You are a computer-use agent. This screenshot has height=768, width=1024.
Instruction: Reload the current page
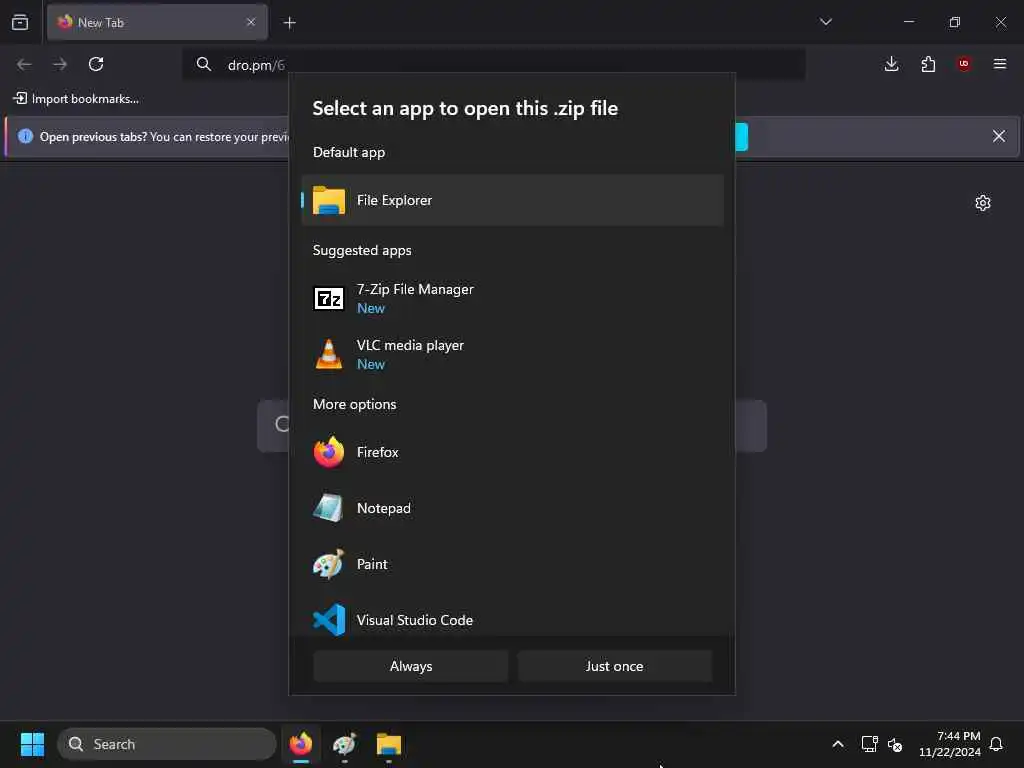tap(96, 64)
